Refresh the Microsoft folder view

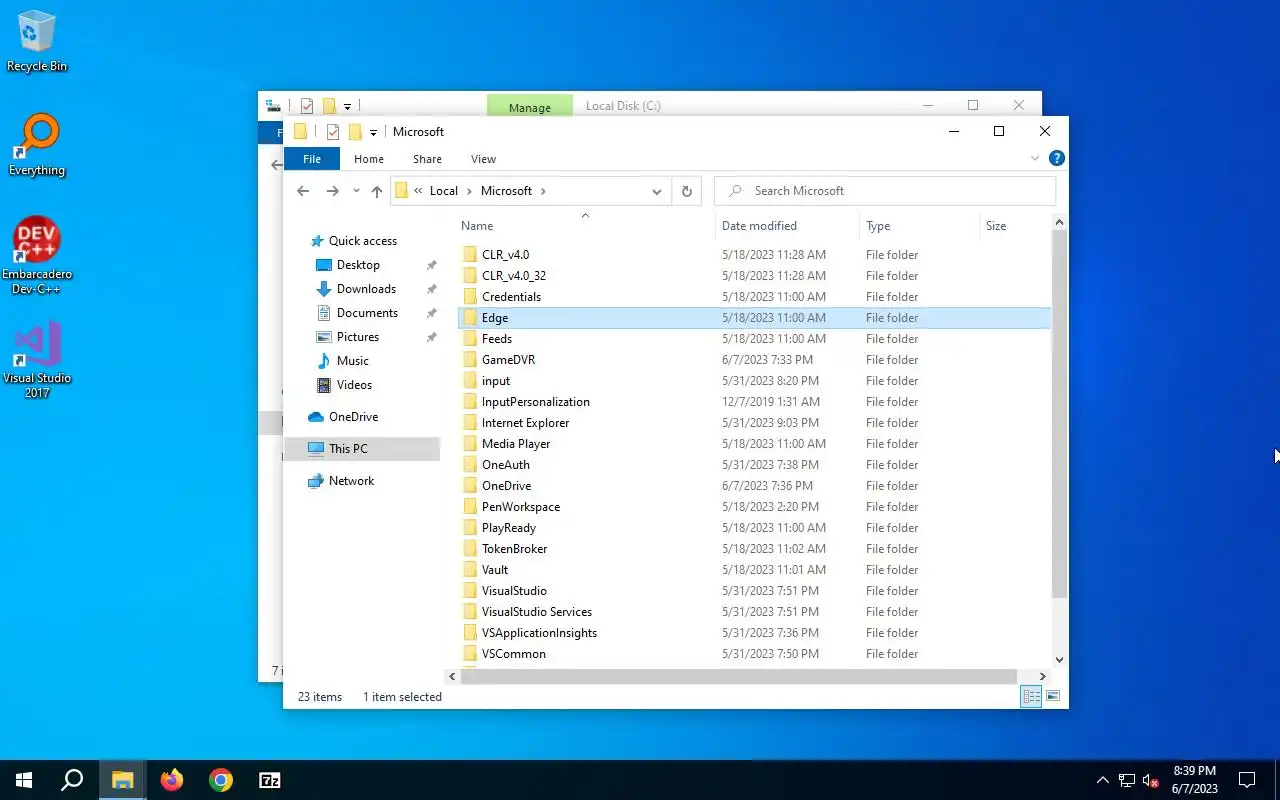686,191
